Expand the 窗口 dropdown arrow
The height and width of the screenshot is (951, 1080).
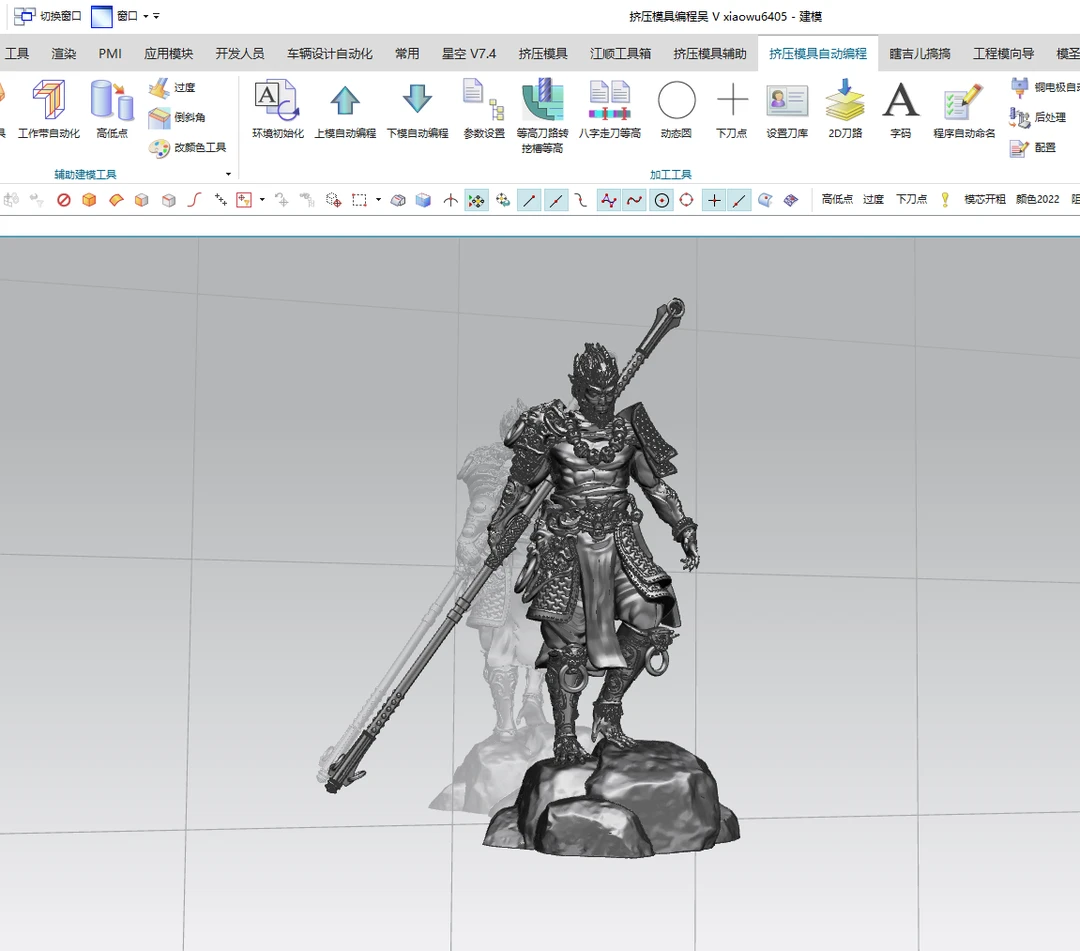[146, 16]
